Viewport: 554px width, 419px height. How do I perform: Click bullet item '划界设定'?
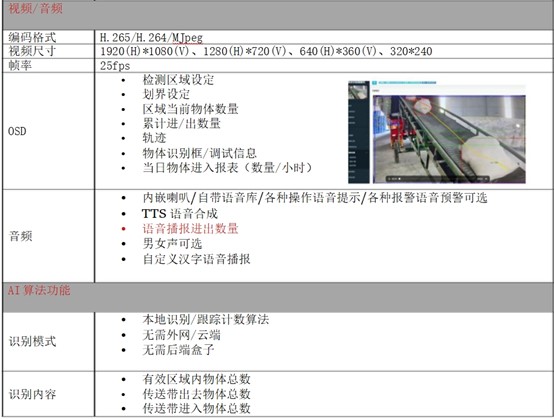[x=166, y=94]
